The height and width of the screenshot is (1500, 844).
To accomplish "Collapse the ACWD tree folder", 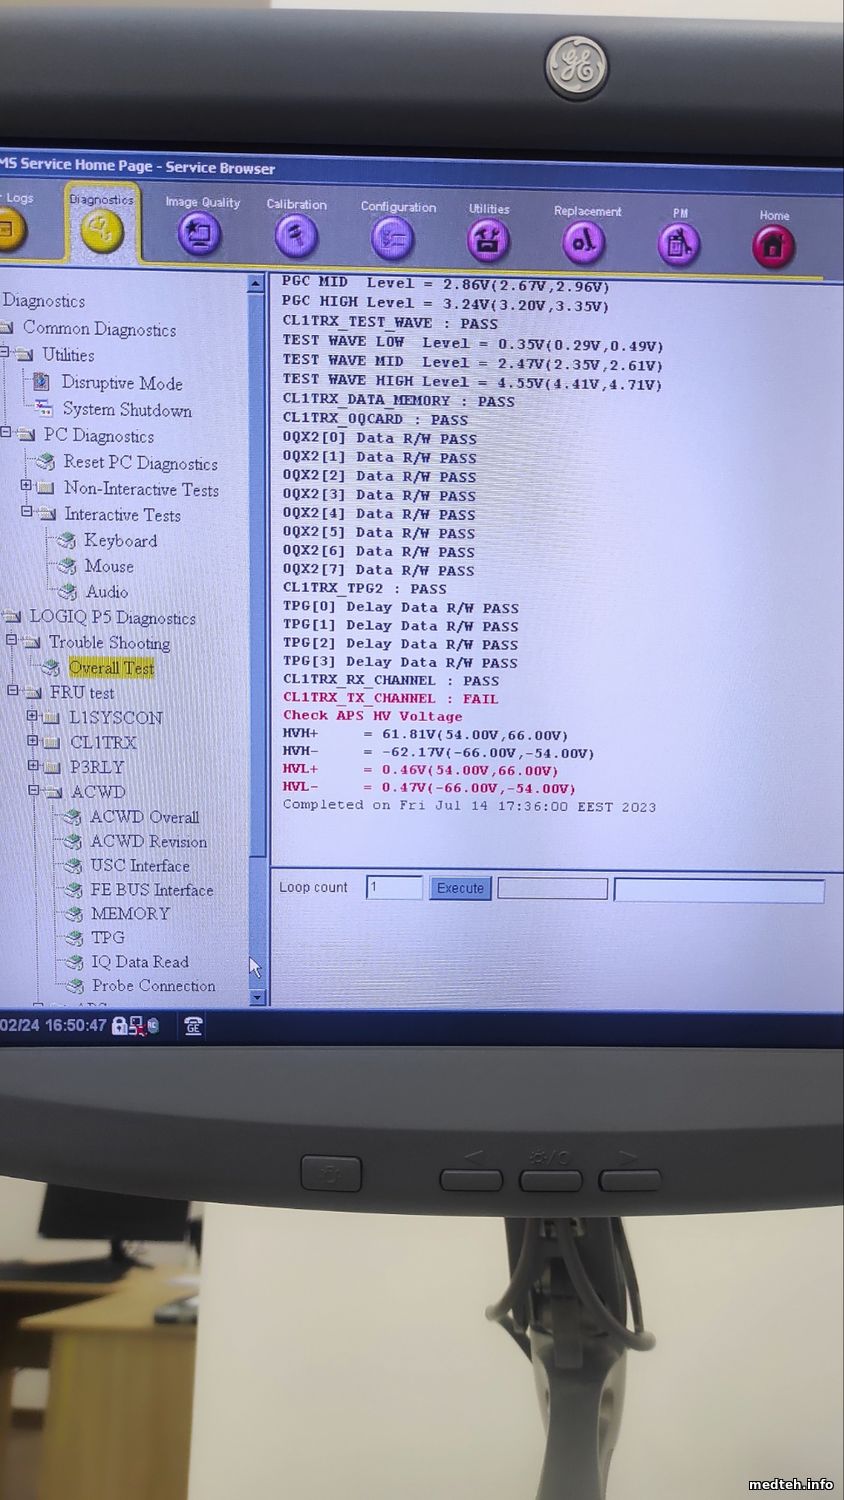I will 32,790.
